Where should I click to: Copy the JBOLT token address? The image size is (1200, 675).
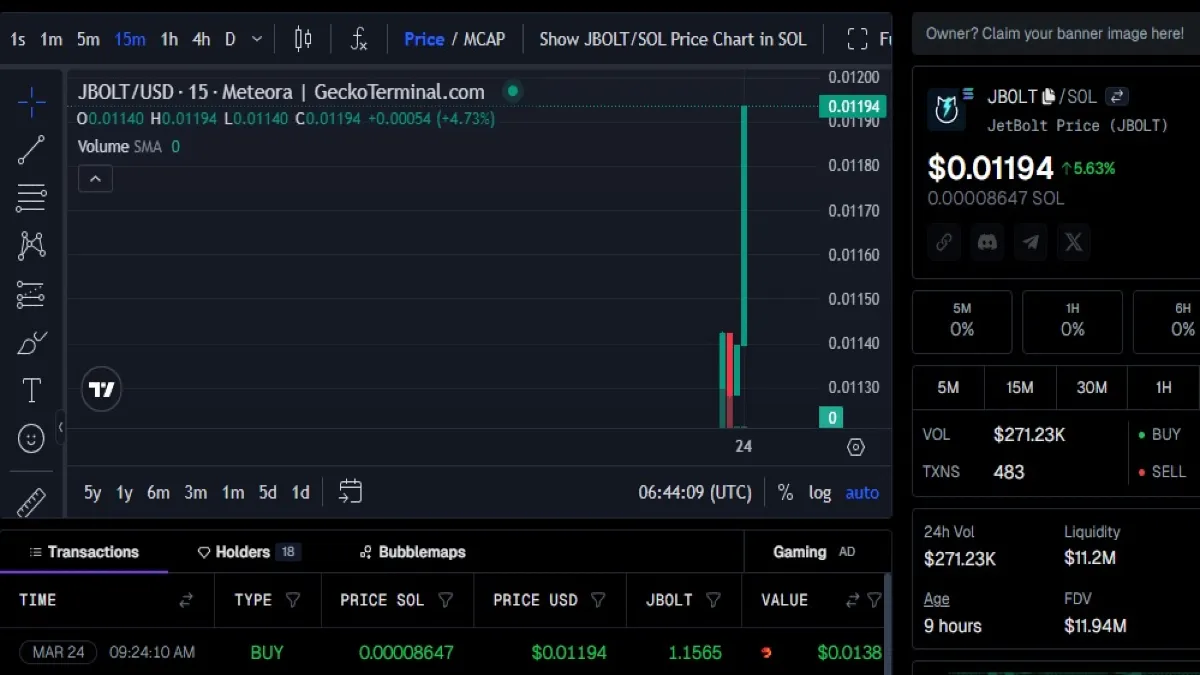1048,97
